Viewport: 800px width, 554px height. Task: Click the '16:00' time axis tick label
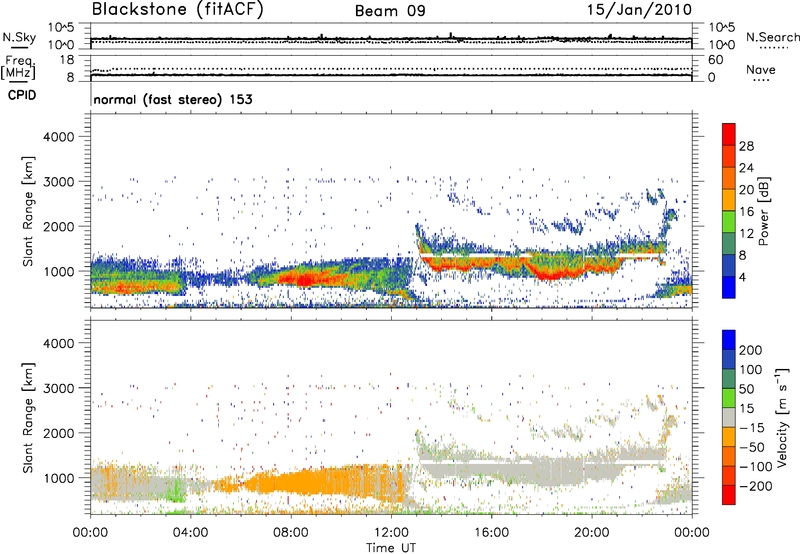click(x=491, y=533)
